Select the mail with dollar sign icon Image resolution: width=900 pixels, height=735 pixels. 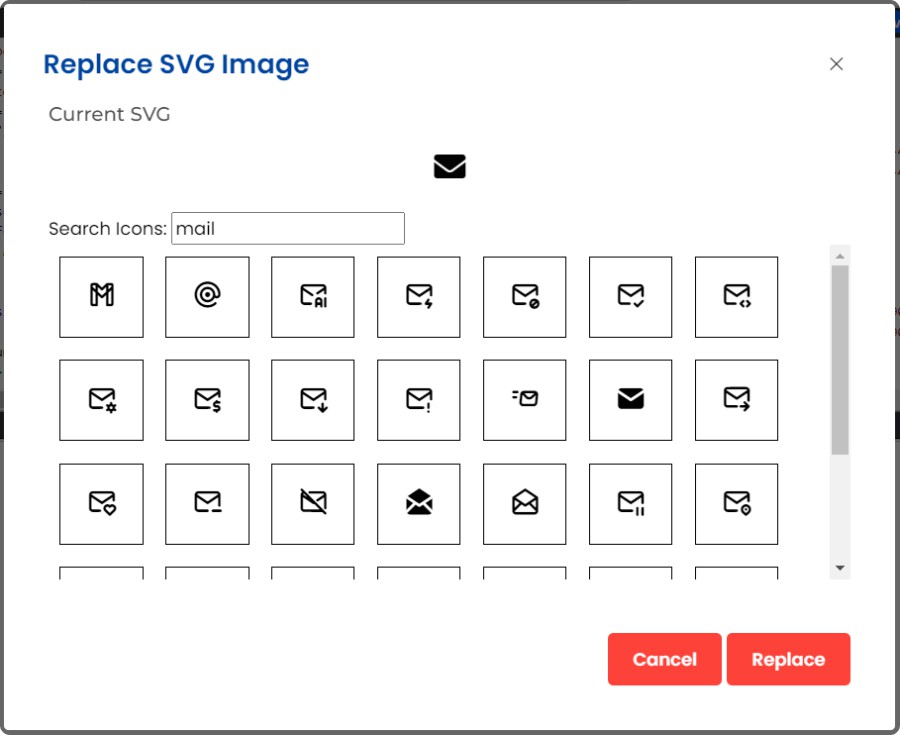207,400
